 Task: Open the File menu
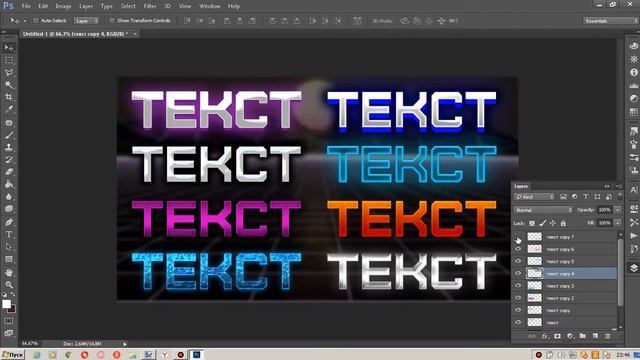point(26,6)
